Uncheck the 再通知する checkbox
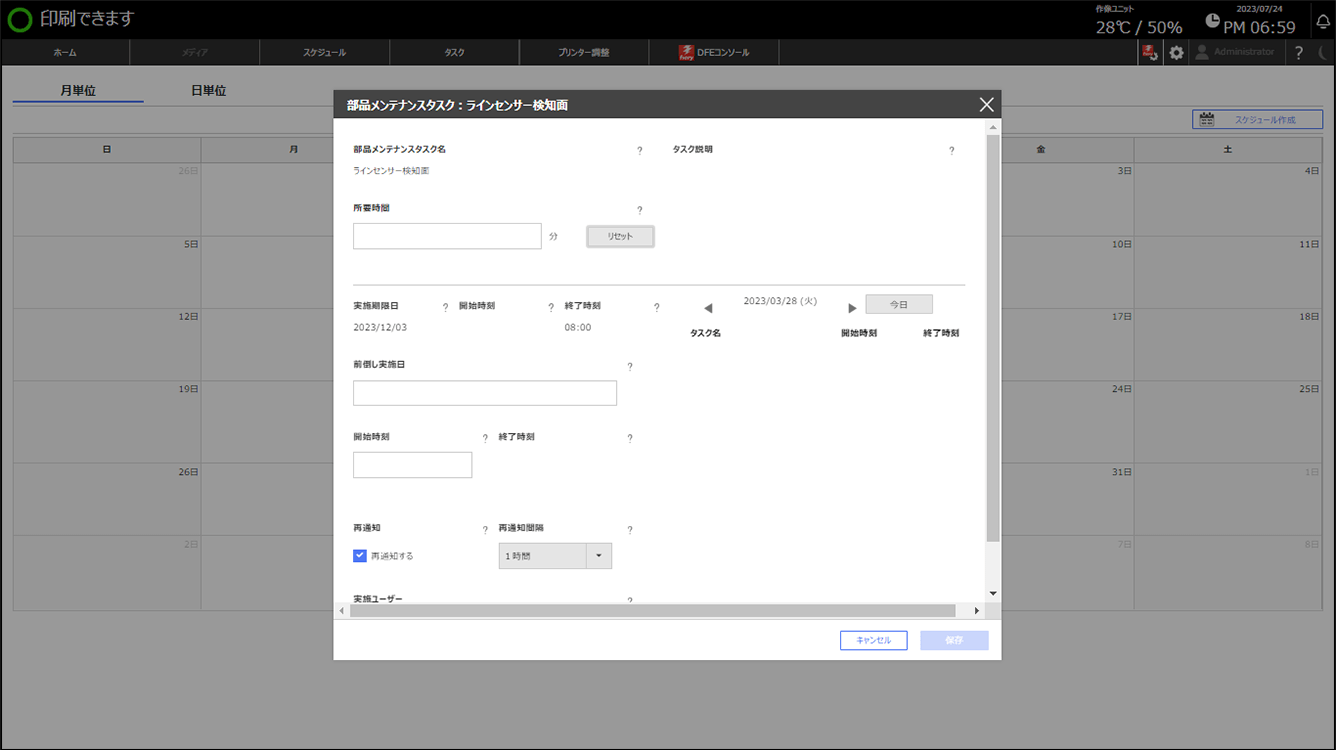1336x750 pixels. 360,556
